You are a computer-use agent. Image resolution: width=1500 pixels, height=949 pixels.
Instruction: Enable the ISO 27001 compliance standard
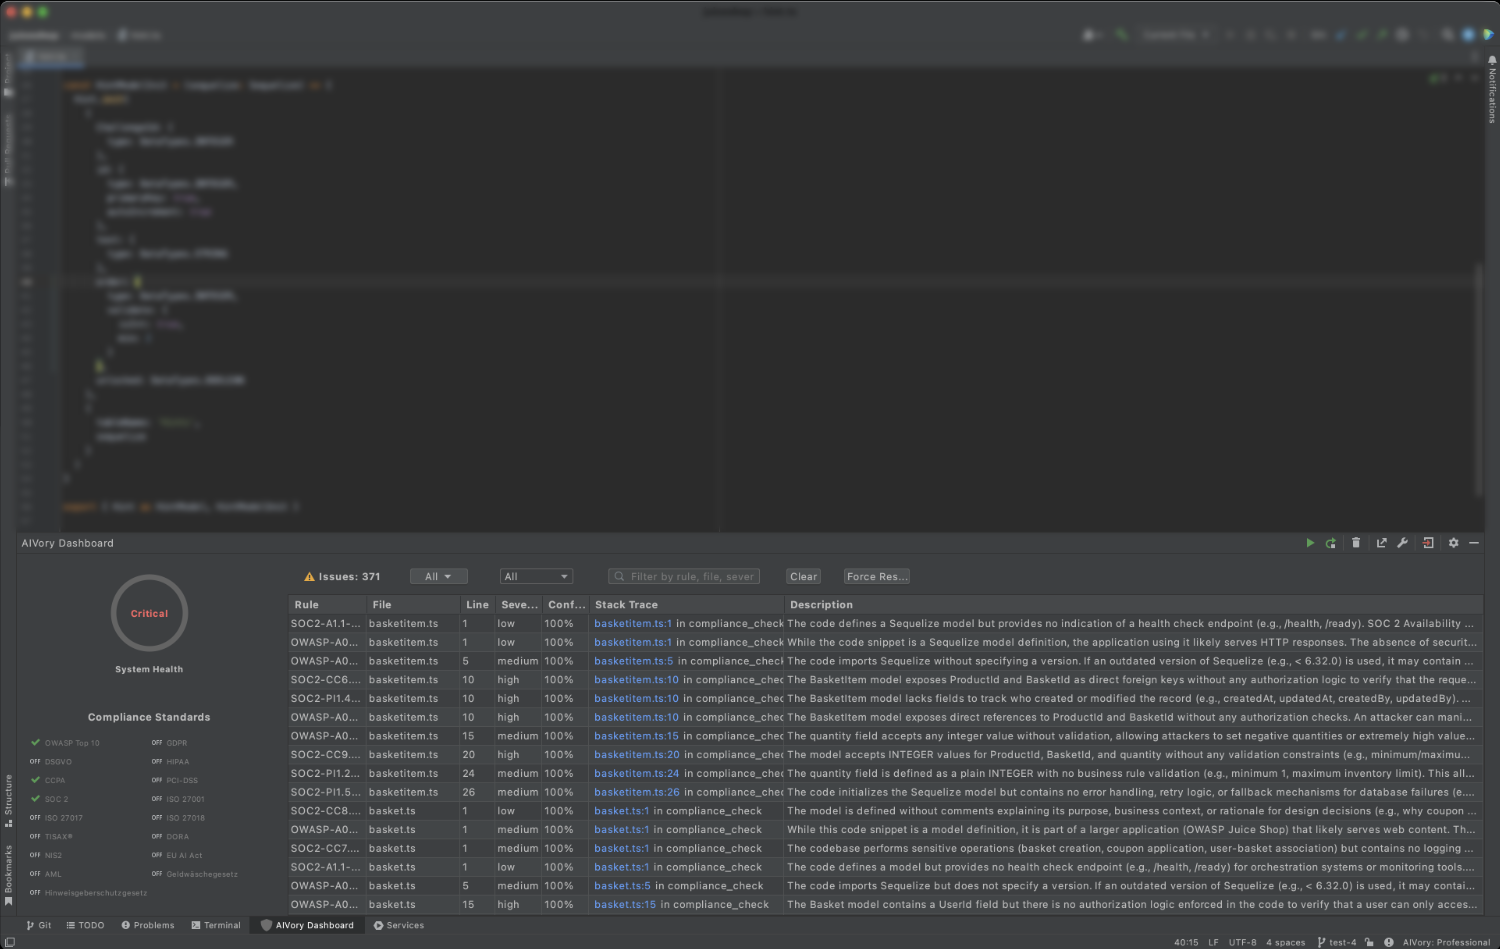pos(178,799)
